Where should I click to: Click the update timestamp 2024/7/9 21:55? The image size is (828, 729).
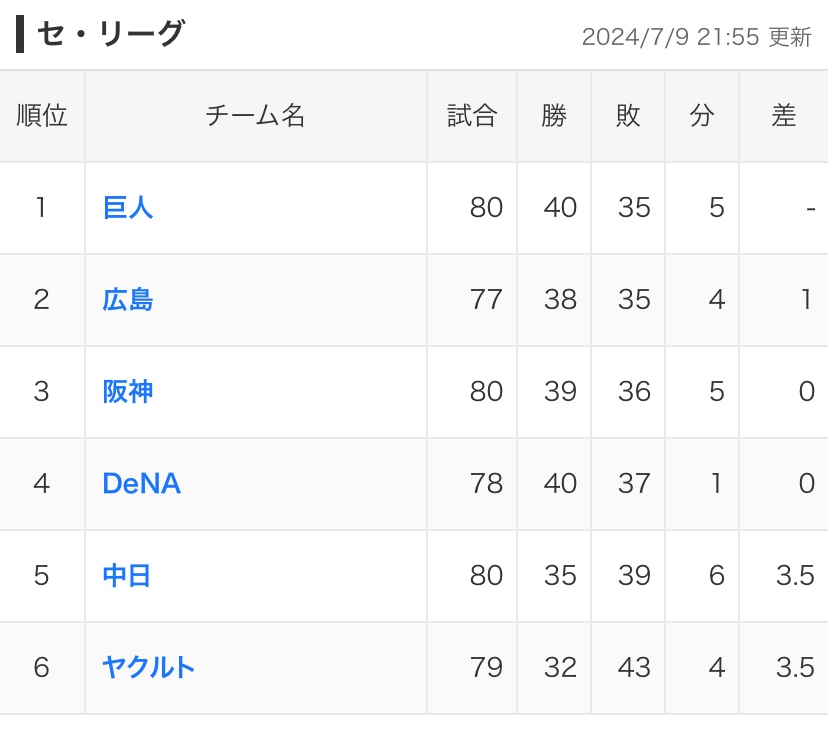671,37
